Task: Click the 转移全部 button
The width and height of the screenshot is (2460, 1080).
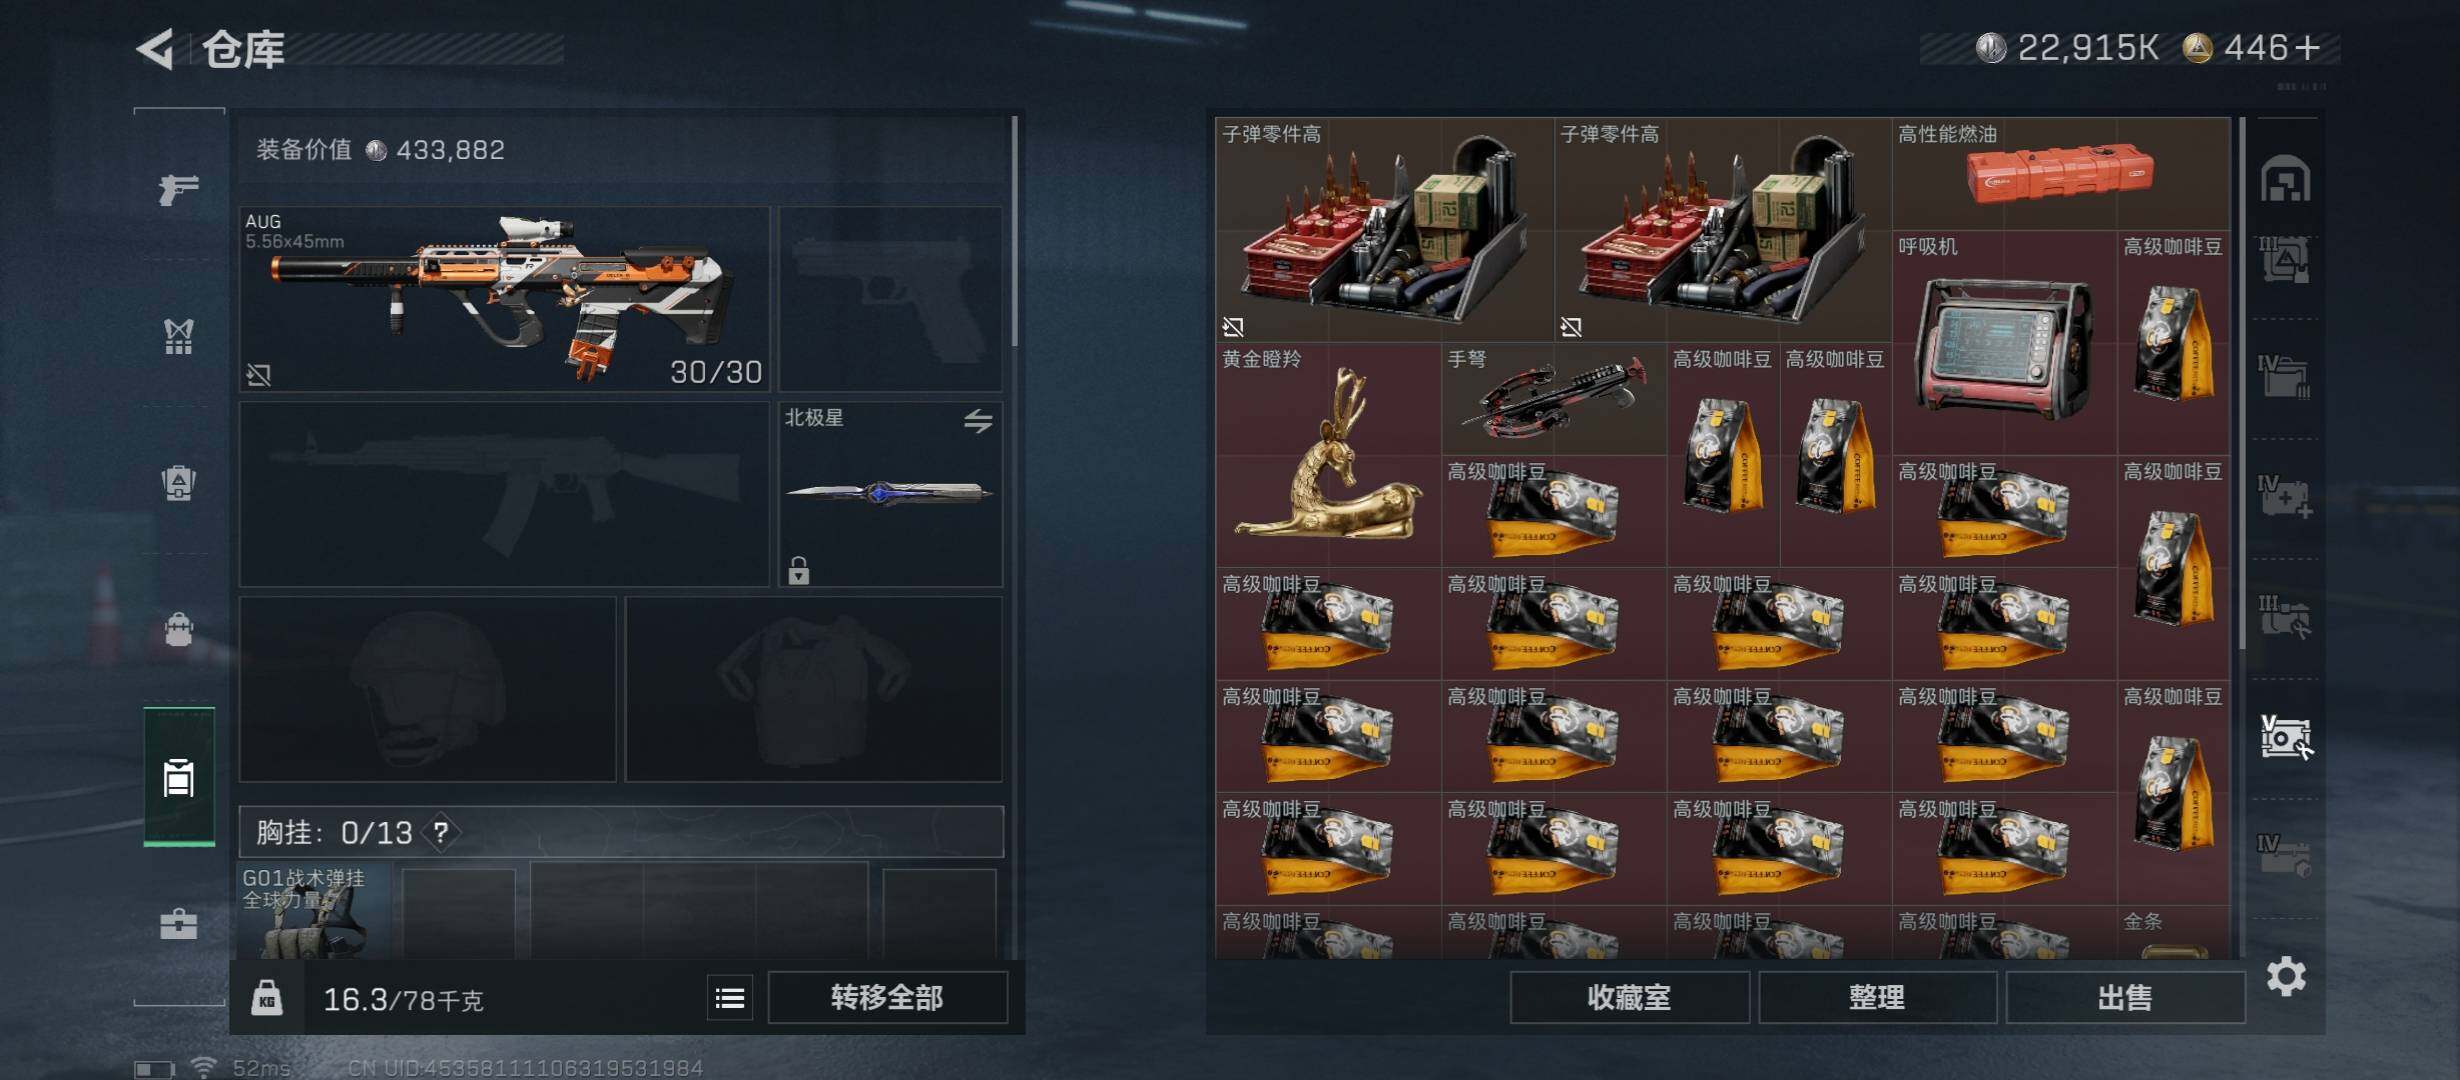Action: (x=887, y=998)
